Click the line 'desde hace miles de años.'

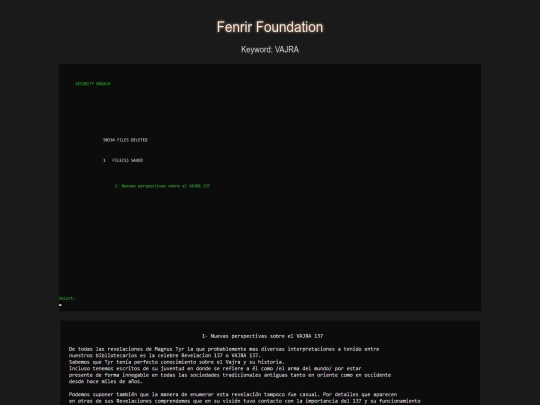[105, 382]
